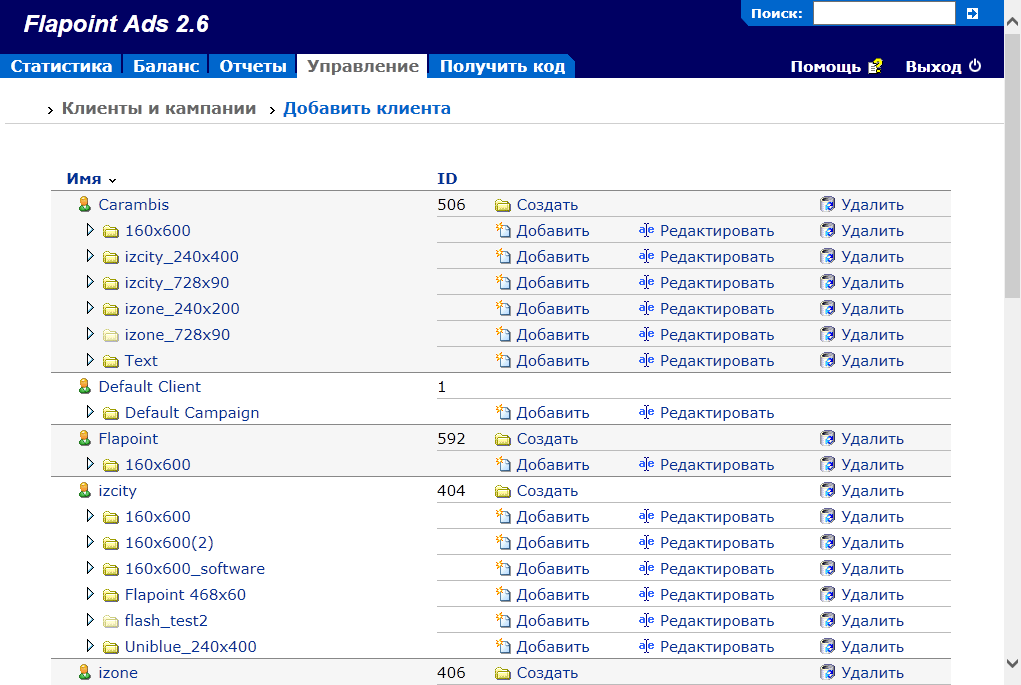Click the Flapoint client user icon
Screen dimensions: 1021x685
tap(85, 438)
